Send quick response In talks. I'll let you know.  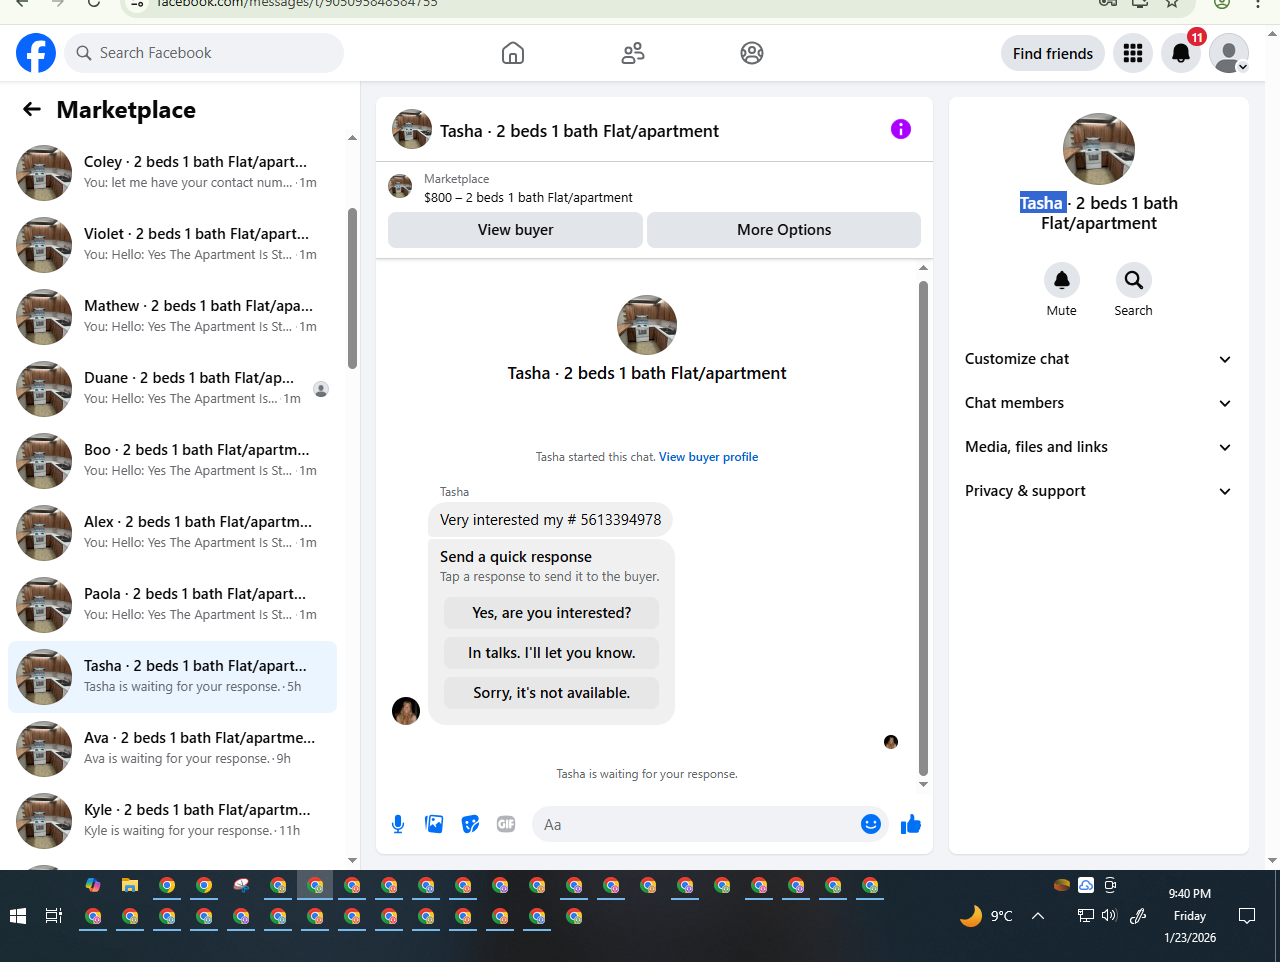(x=552, y=653)
